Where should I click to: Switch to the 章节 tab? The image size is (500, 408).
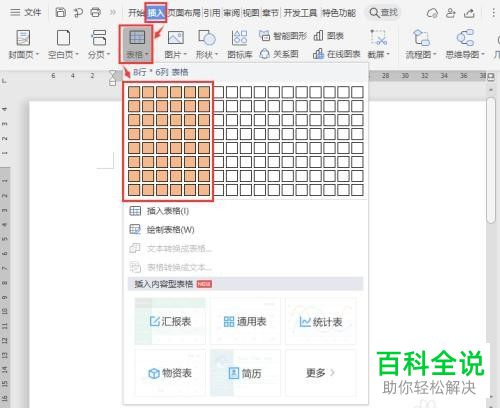(x=270, y=13)
